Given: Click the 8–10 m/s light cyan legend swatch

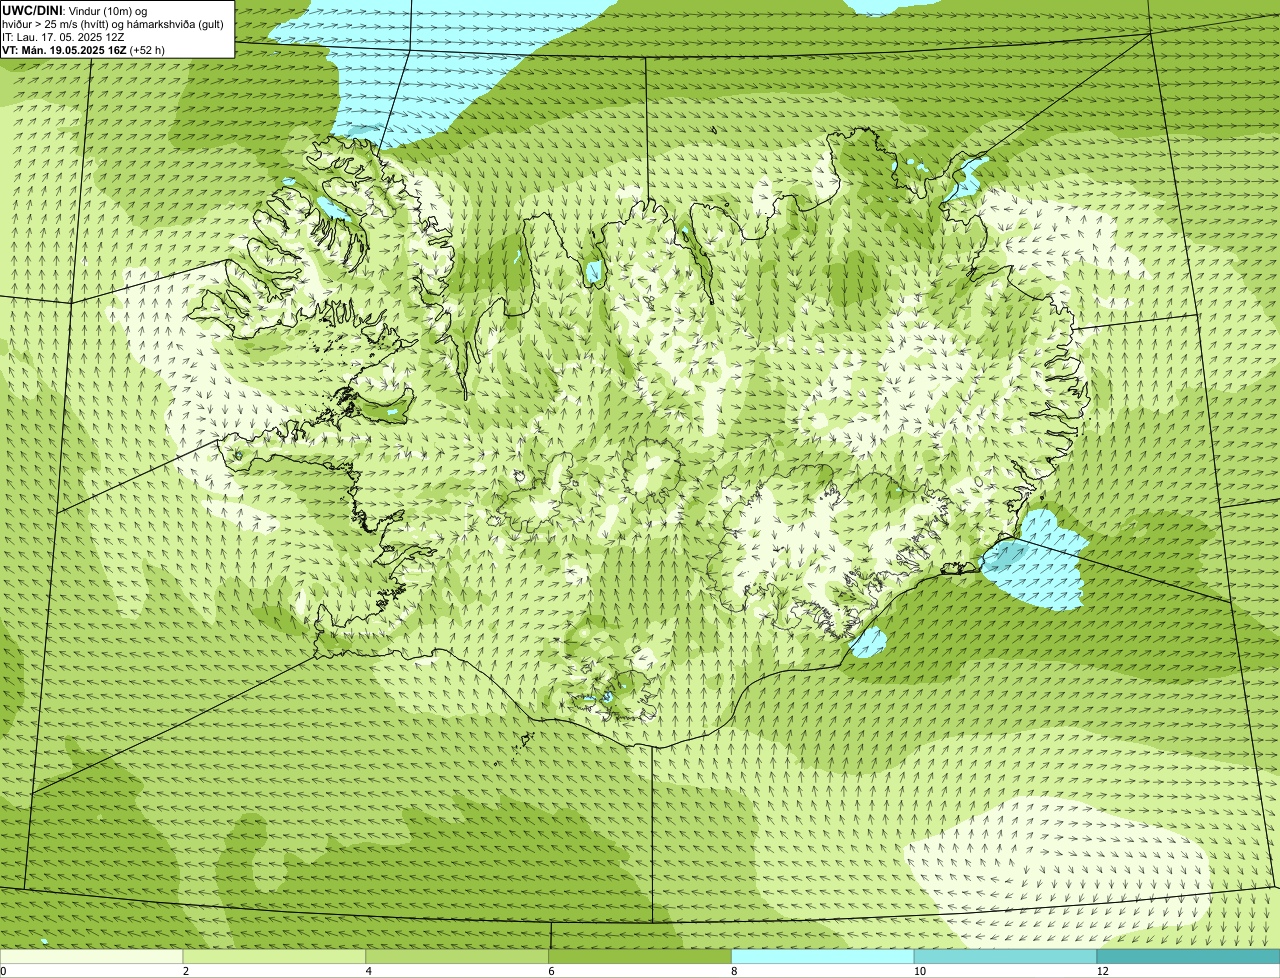Looking at the screenshot, I should [x=823, y=957].
